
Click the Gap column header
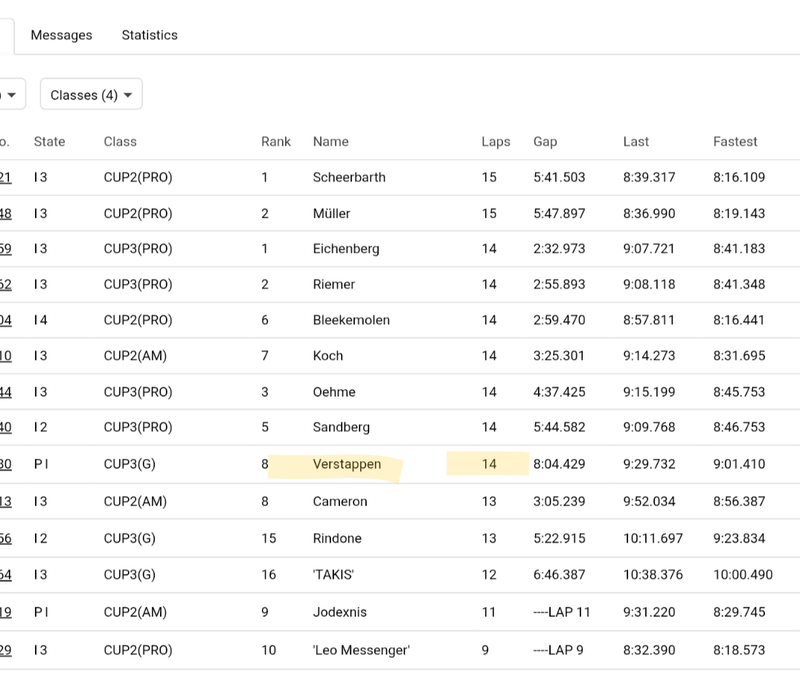pyautogui.click(x=545, y=142)
